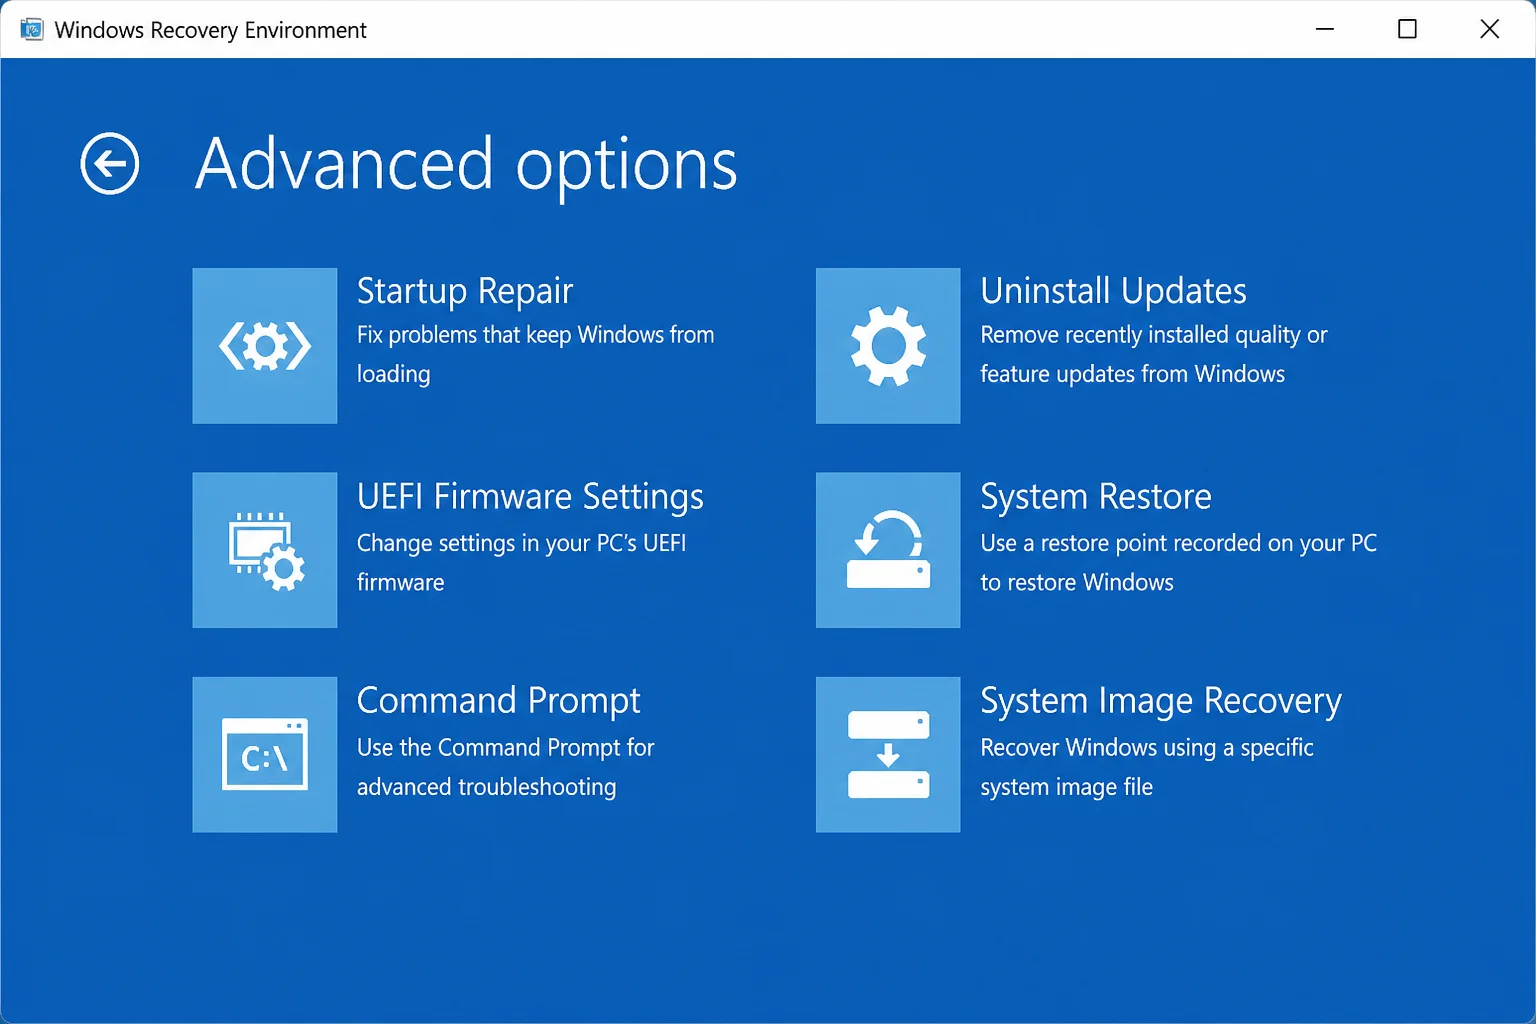Image resolution: width=1536 pixels, height=1024 pixels.
Task: Choose the System Restore title text
Action: [1096, 497]
